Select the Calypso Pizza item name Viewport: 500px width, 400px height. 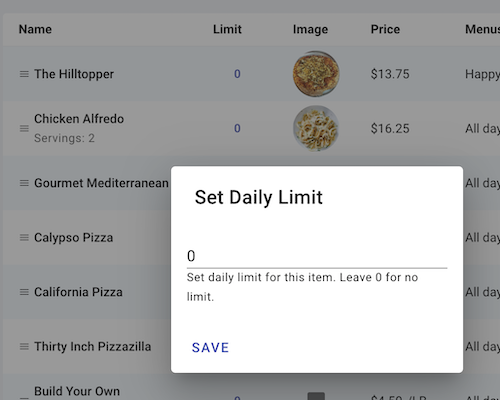[74, 237]
